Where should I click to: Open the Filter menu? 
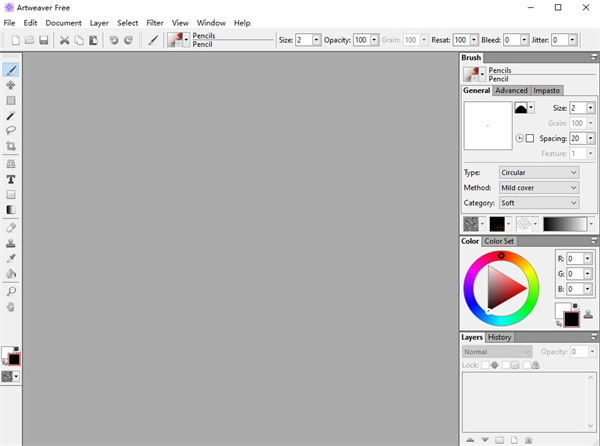(x=155, y=22)
